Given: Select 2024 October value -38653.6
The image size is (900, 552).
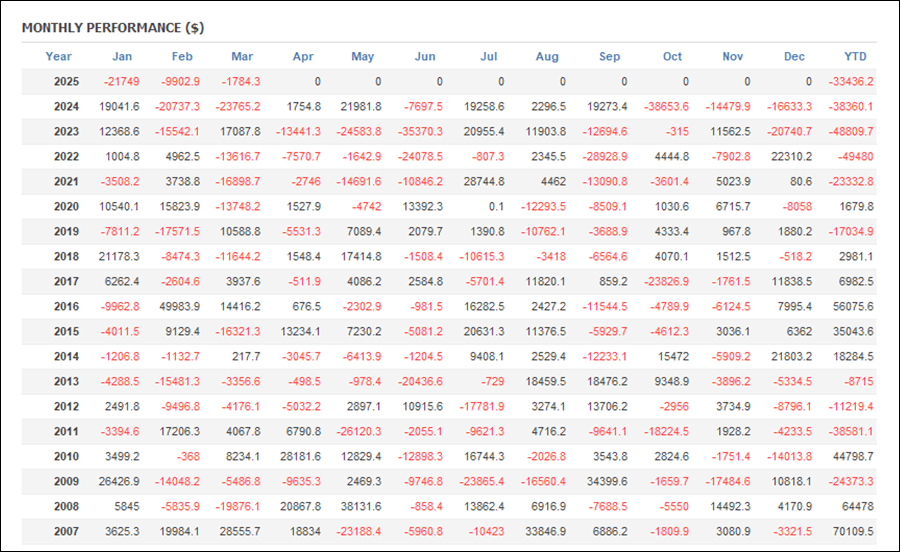Looking at the screenshot, I should [666, 107].
